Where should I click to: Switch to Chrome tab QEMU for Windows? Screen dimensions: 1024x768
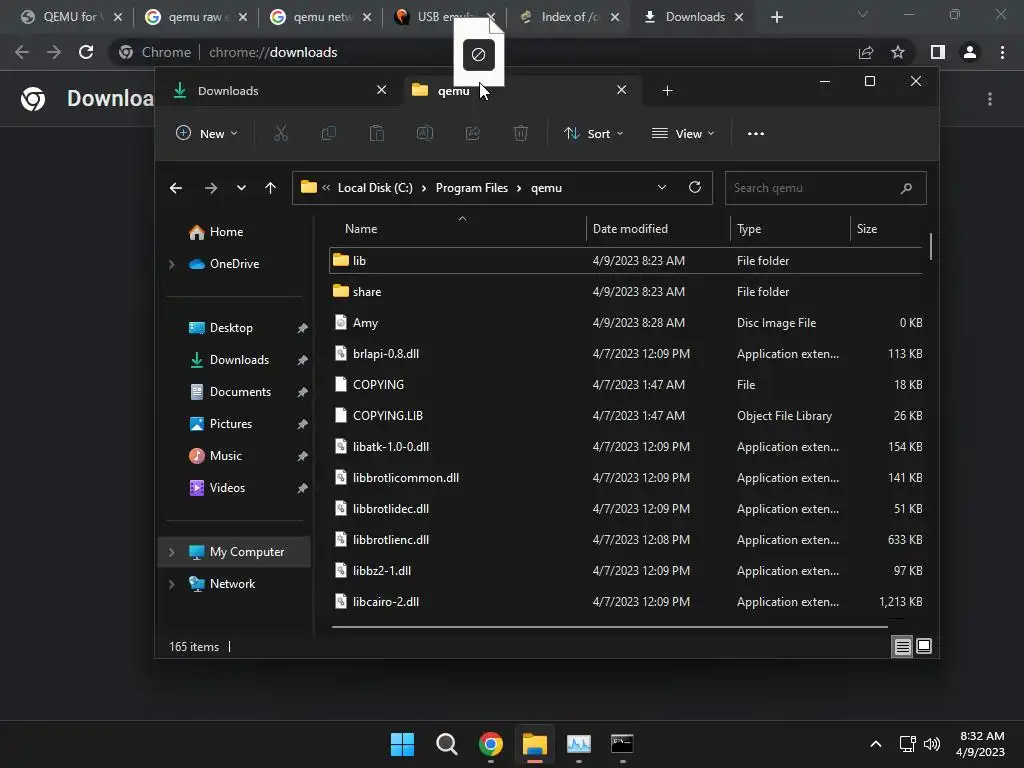click(71, 17)
